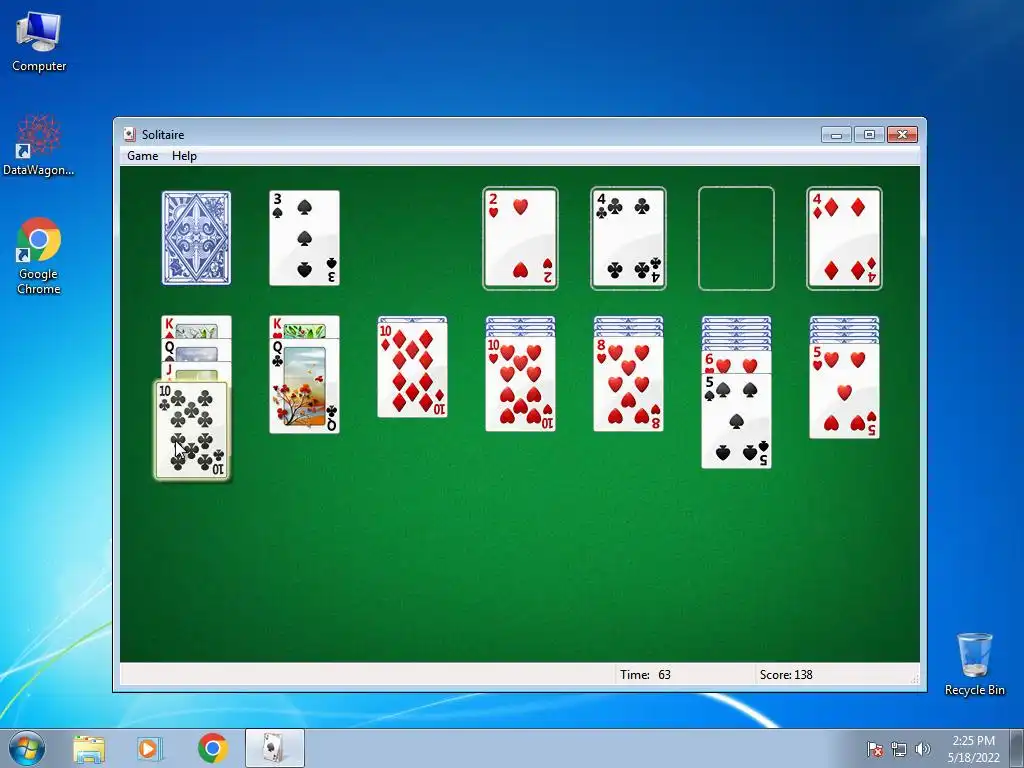Click the Solitaire title bar icon
The height and width of the screenshot is (768, 1024).
coord(130,135)
